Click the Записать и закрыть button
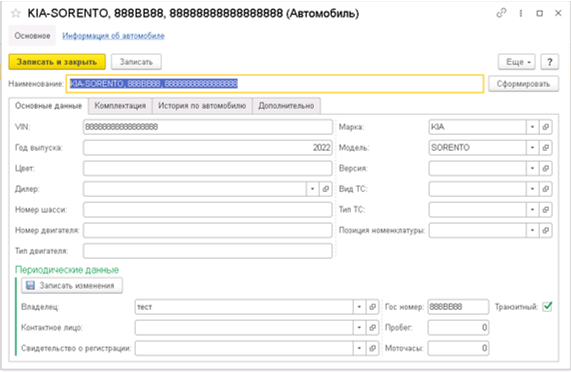The width and height of the screenshot is (571, 372). click(57, 62)
